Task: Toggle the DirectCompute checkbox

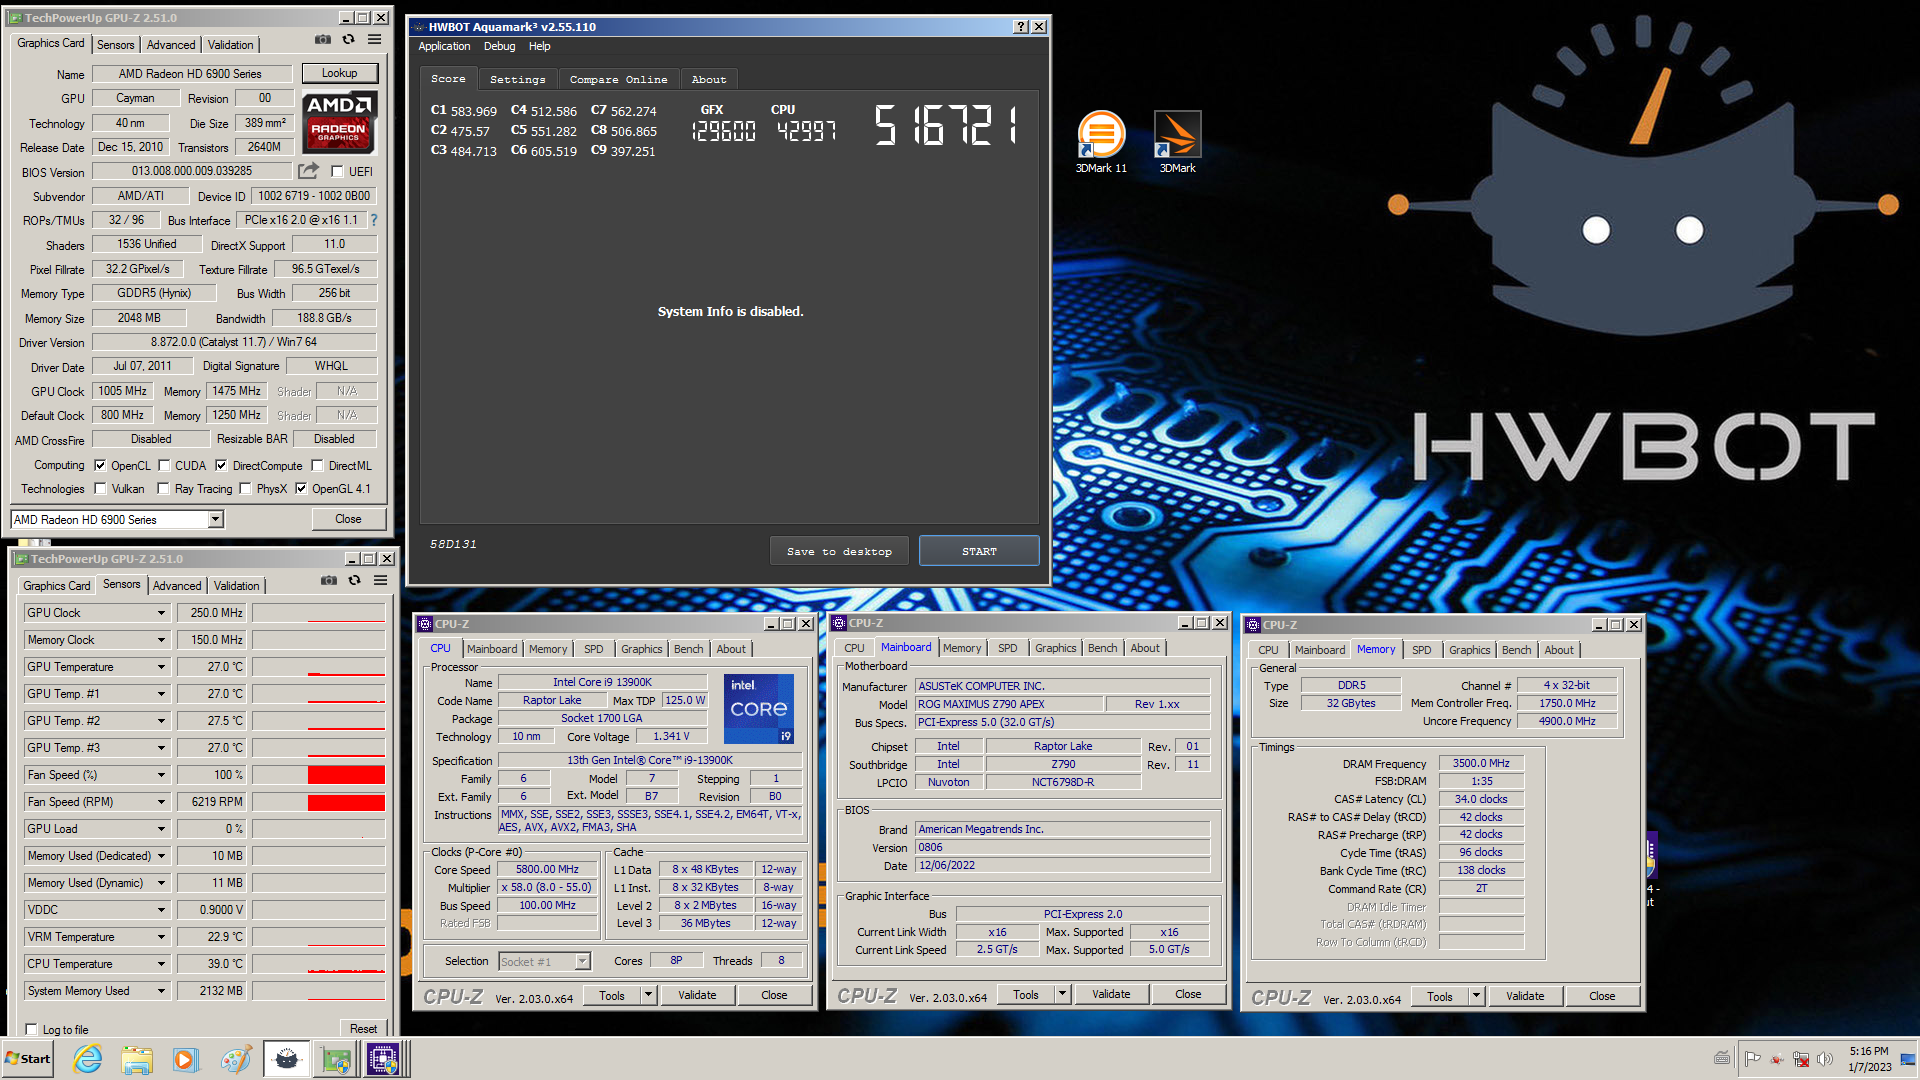Action: (x=221, y=465)
